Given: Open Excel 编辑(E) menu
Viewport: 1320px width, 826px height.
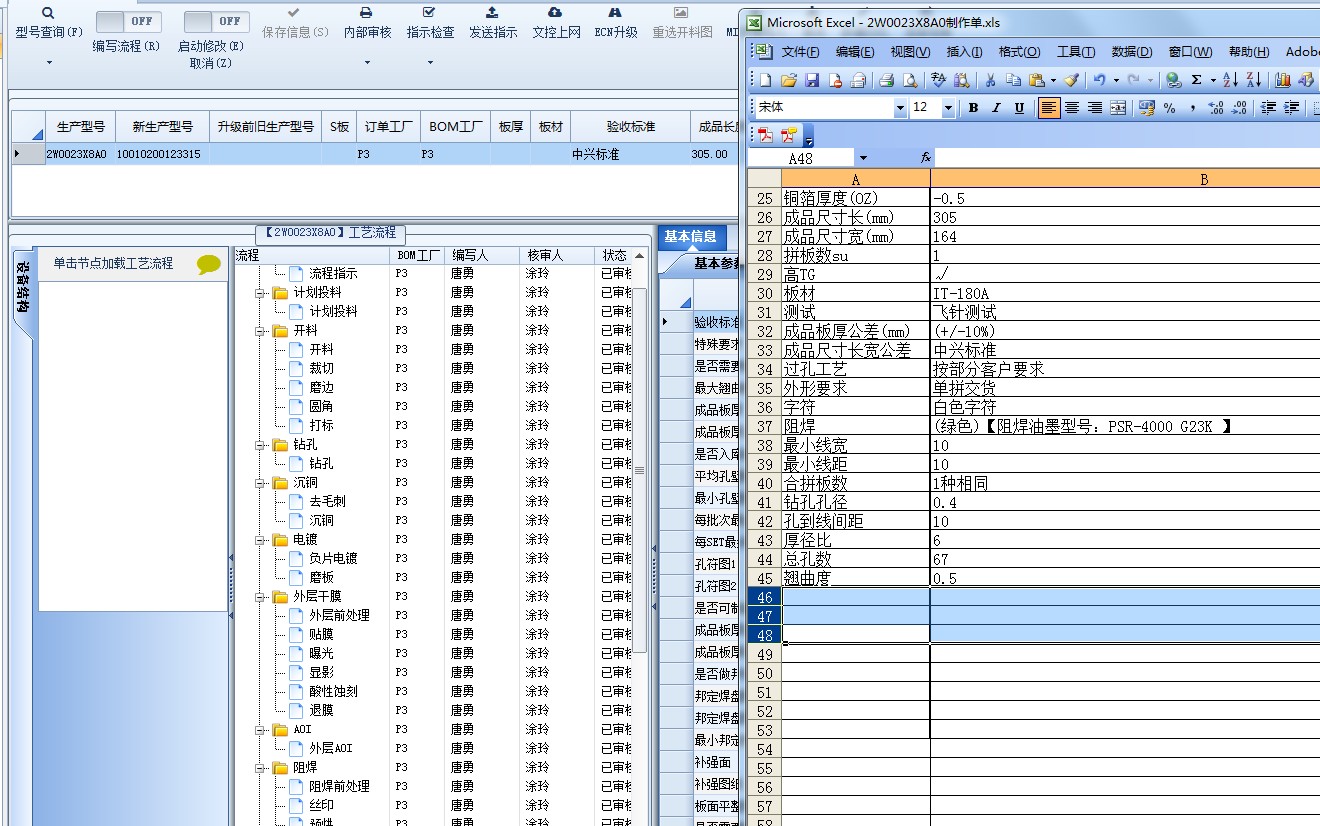Looking at the screenshot, I should [x=855, y=52].
